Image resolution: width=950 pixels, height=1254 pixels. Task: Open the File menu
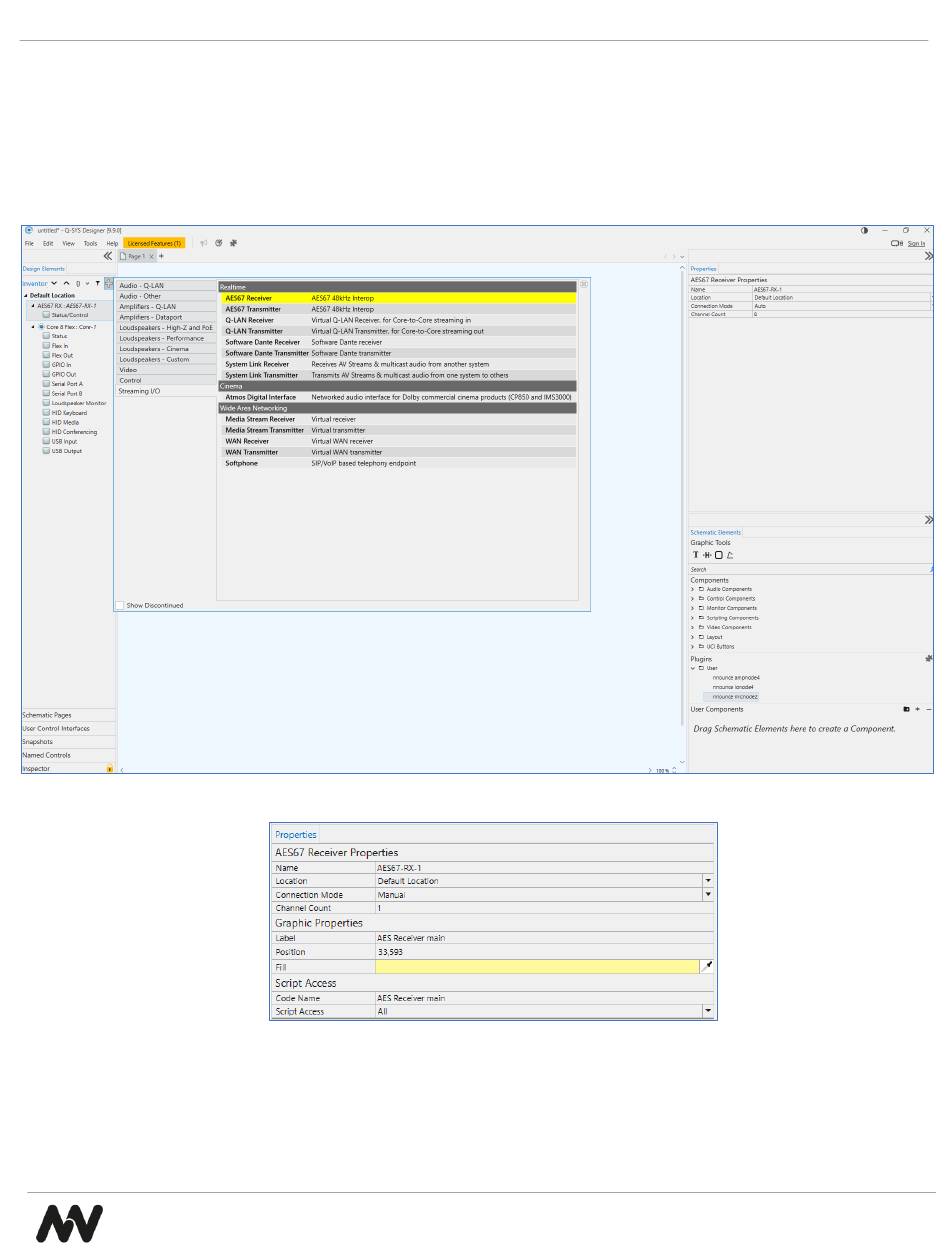pyautogui.click(x=29, y=243)
